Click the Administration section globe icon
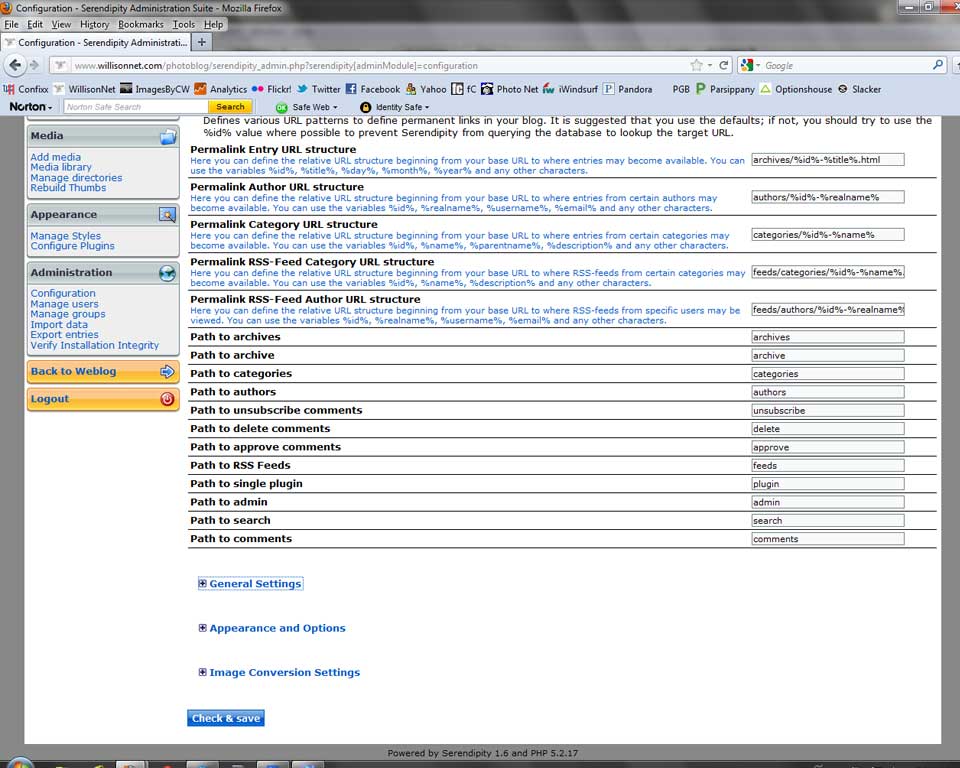The width and height of the screenshot is (960, 768). pos(167,273)
